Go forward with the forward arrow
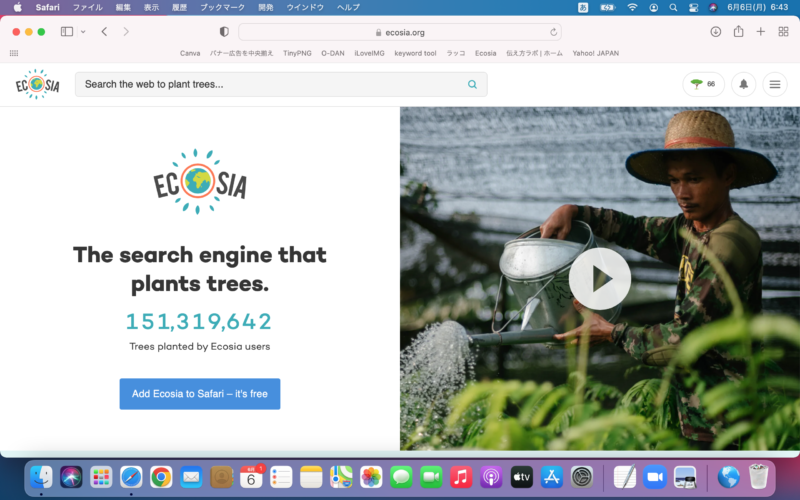The width and height of the screenshot is (800, 500). coord(126,32)
